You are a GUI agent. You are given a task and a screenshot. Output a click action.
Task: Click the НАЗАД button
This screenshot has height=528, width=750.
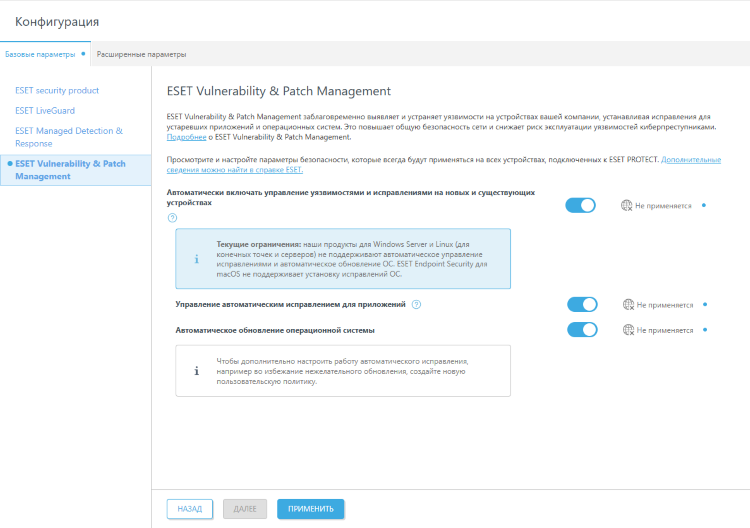(x=190, y=509)
